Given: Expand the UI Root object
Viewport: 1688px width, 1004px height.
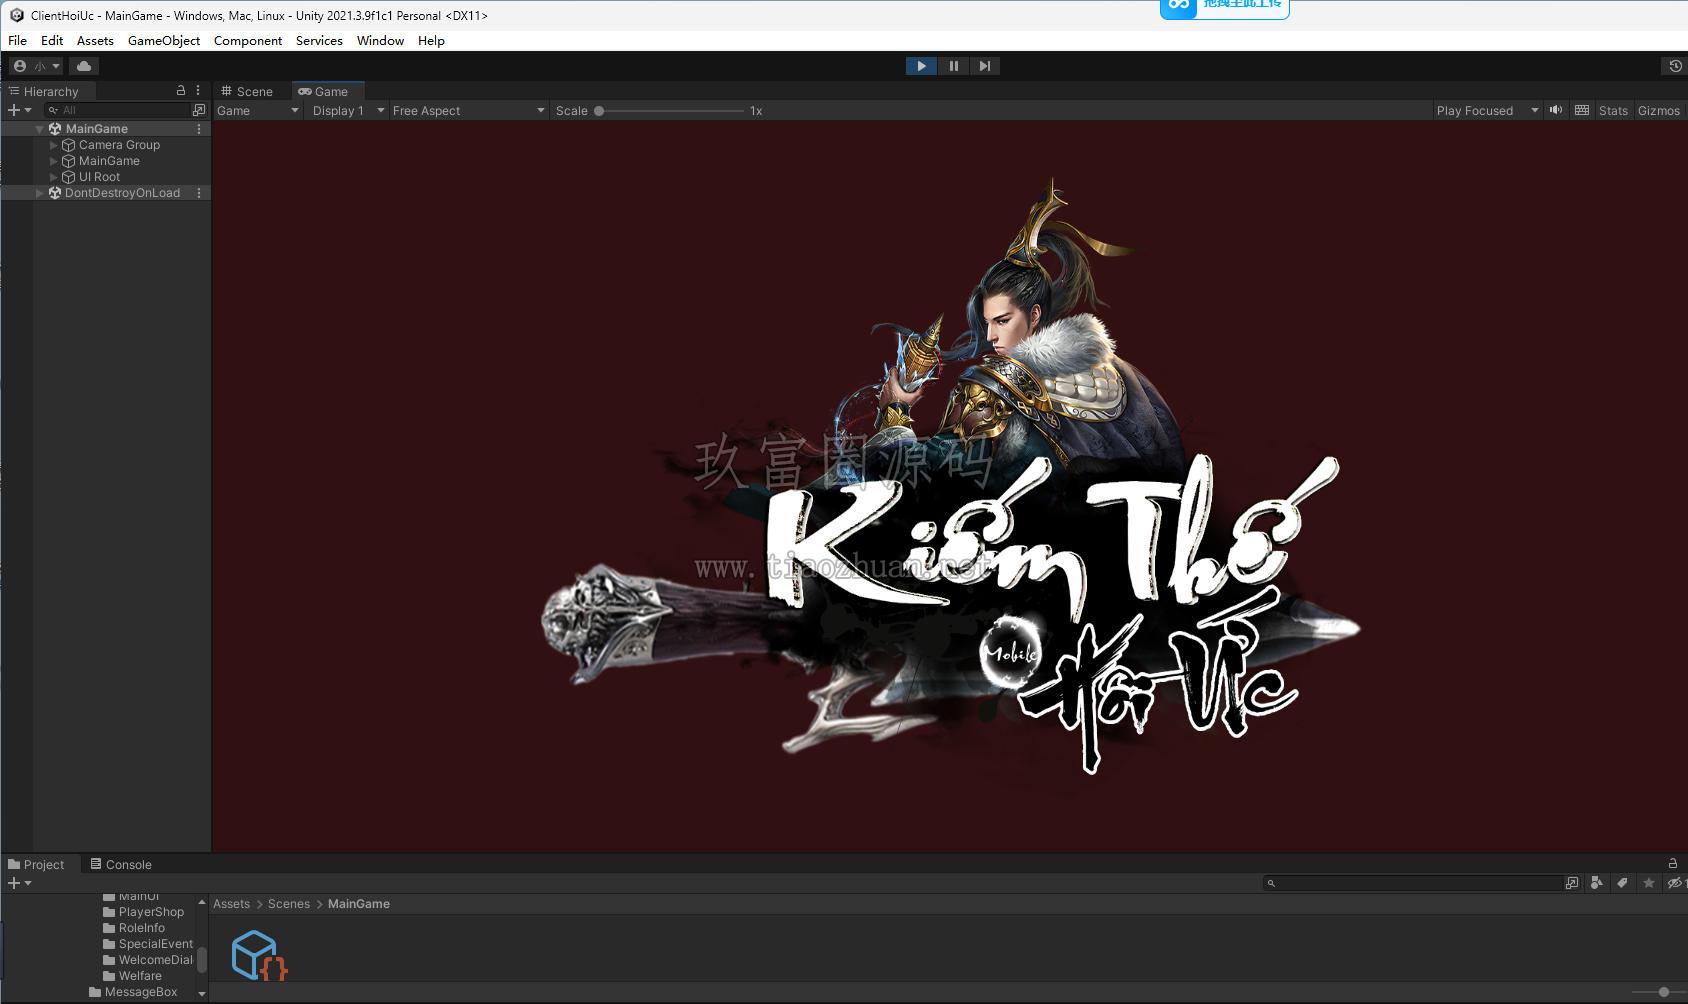Looking at the screenshot, I should pos(54,177).
